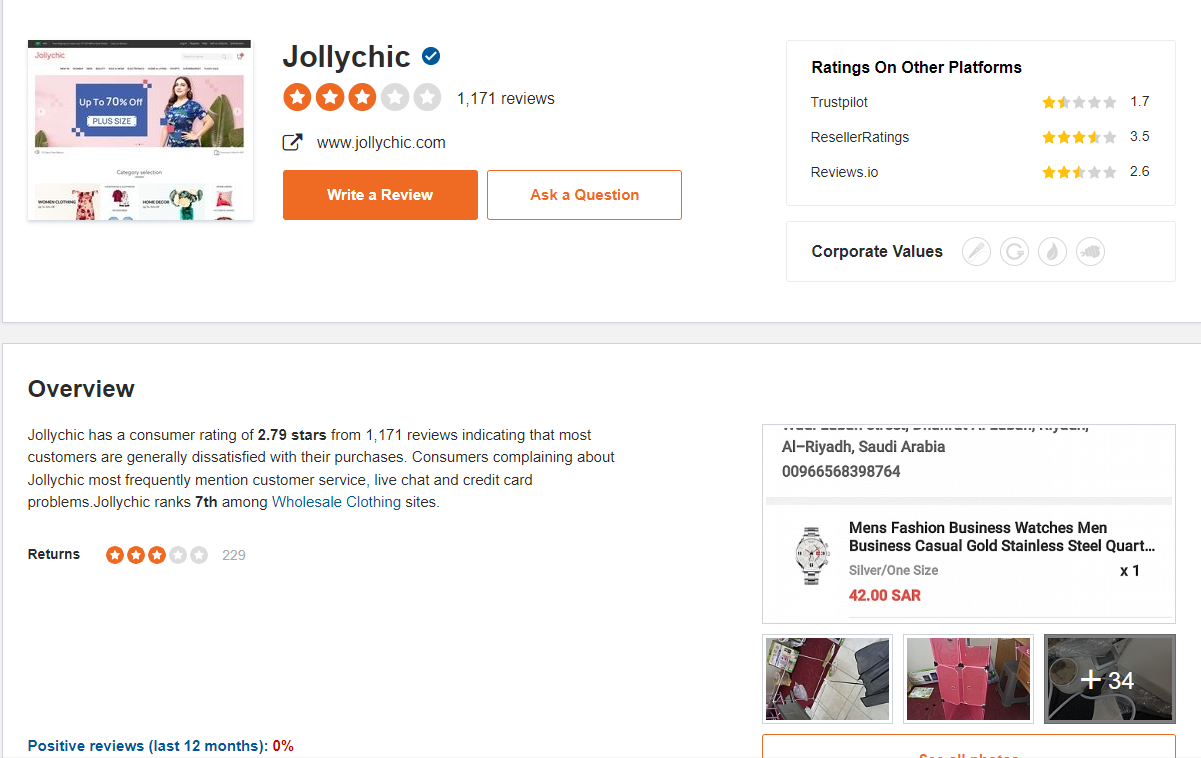Click the leaf eco-friendly corporate value icon
This screenshot has height=758, width=1201.
pos(1052,252)
